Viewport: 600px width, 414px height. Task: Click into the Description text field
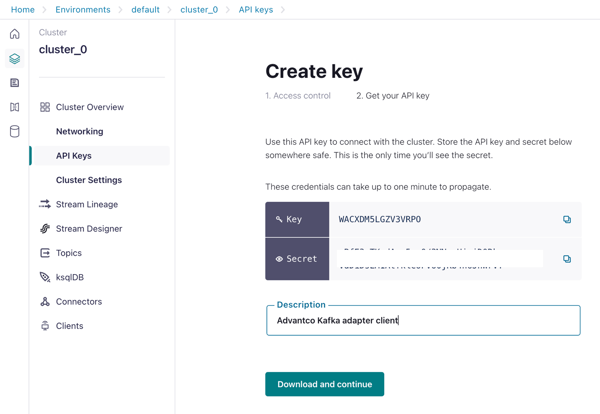pyautogui.click(x=423, y=320)
